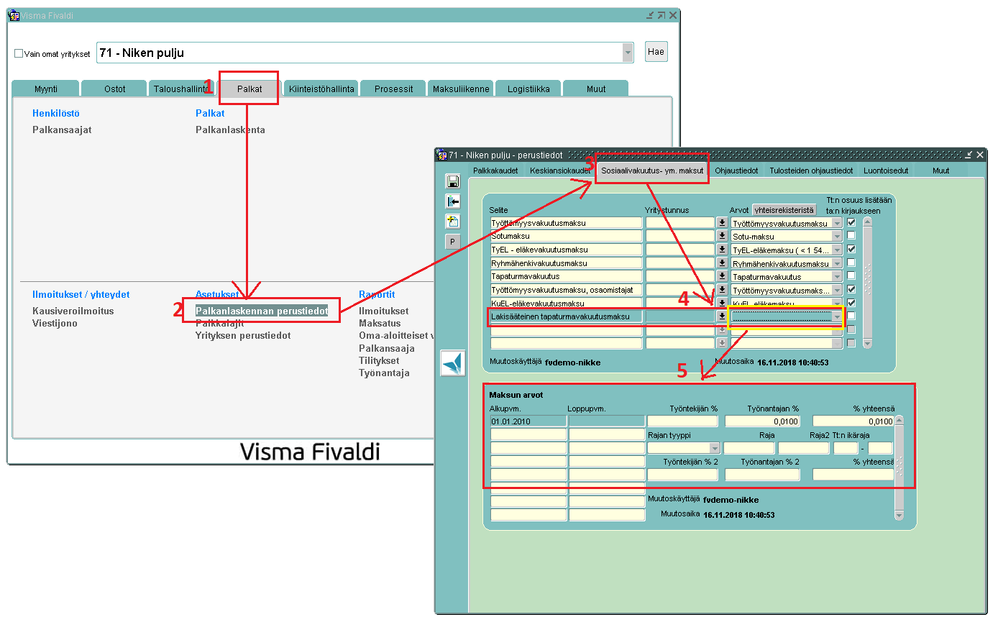Click the yhteisrekisteristä button
The height and width of the screenshot is (620, 998).
click(x=784, y=210)
